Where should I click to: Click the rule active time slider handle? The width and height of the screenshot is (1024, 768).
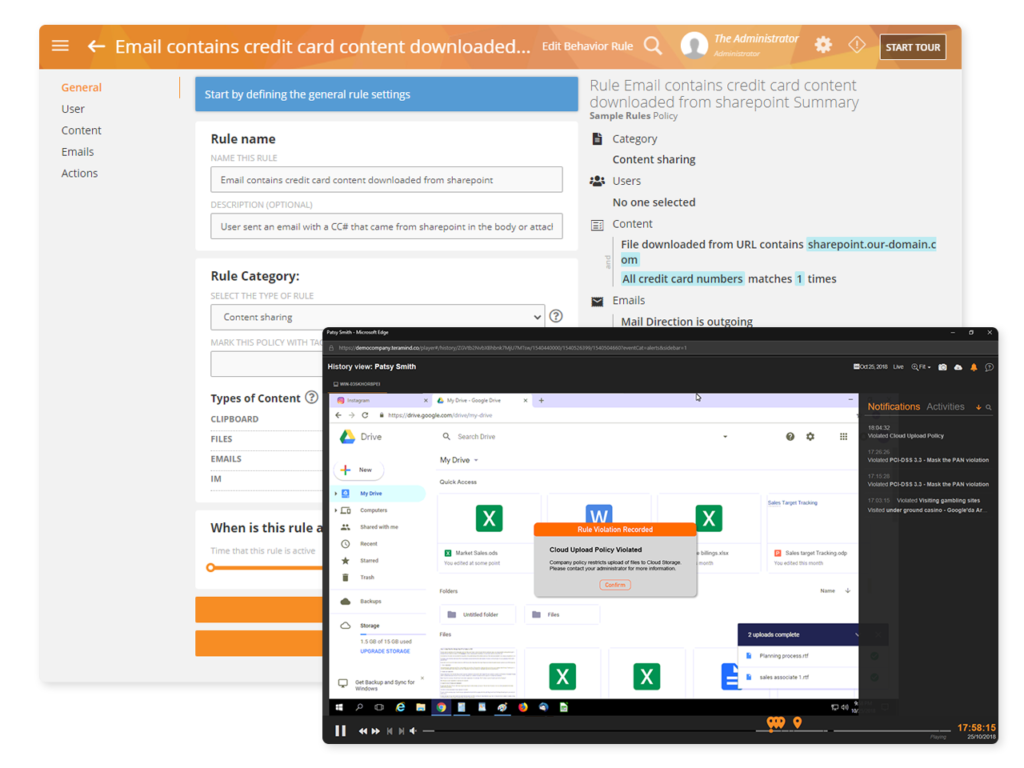[210, 568]
